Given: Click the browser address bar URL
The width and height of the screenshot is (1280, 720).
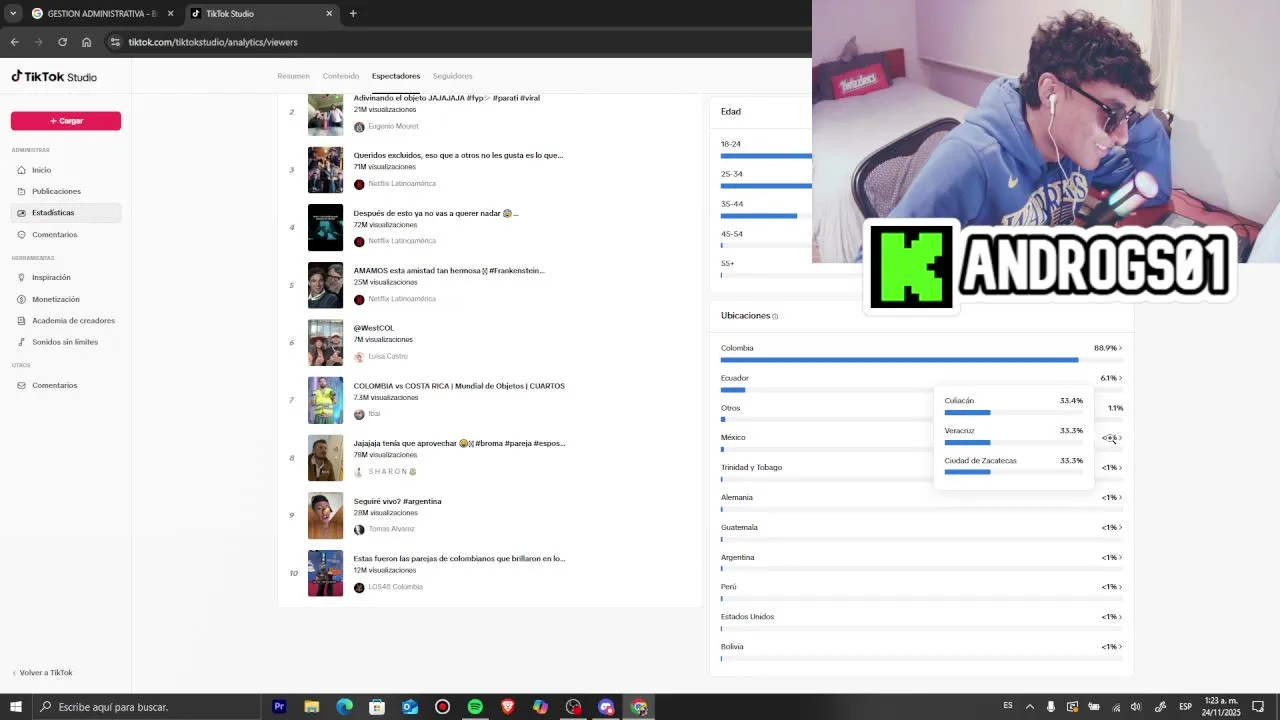Looking at the screenshot, I should pos(213,42).
